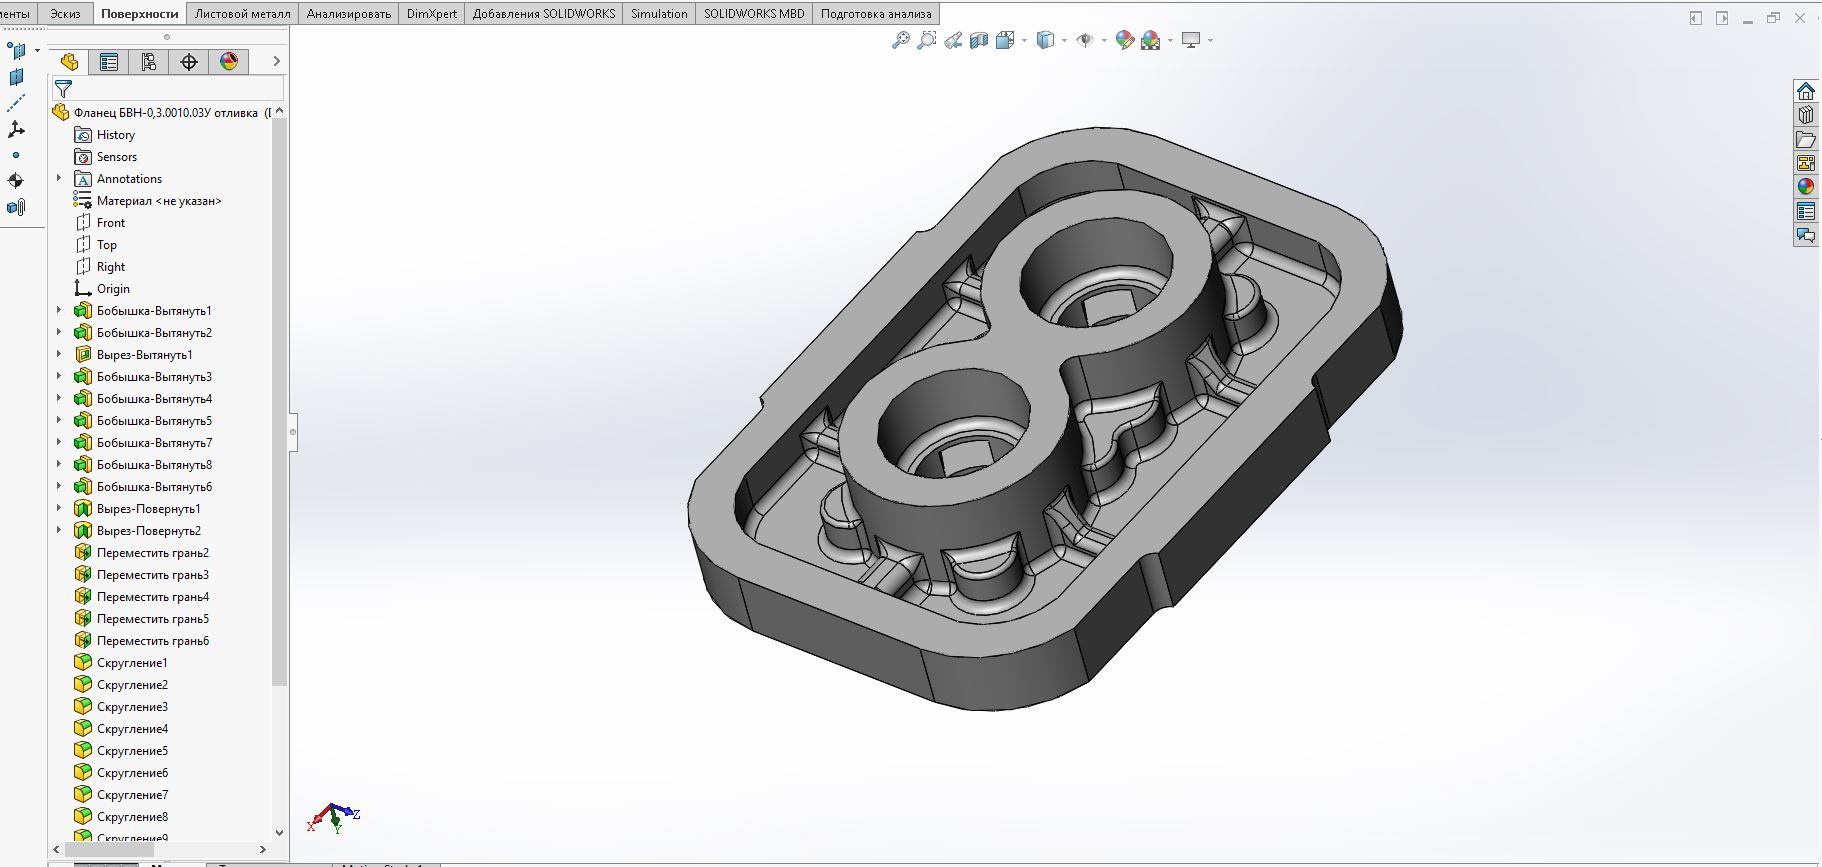Open the Edit Appearance tool
This screenshot has height=867, width=1822.
[x=1124, y=40]
